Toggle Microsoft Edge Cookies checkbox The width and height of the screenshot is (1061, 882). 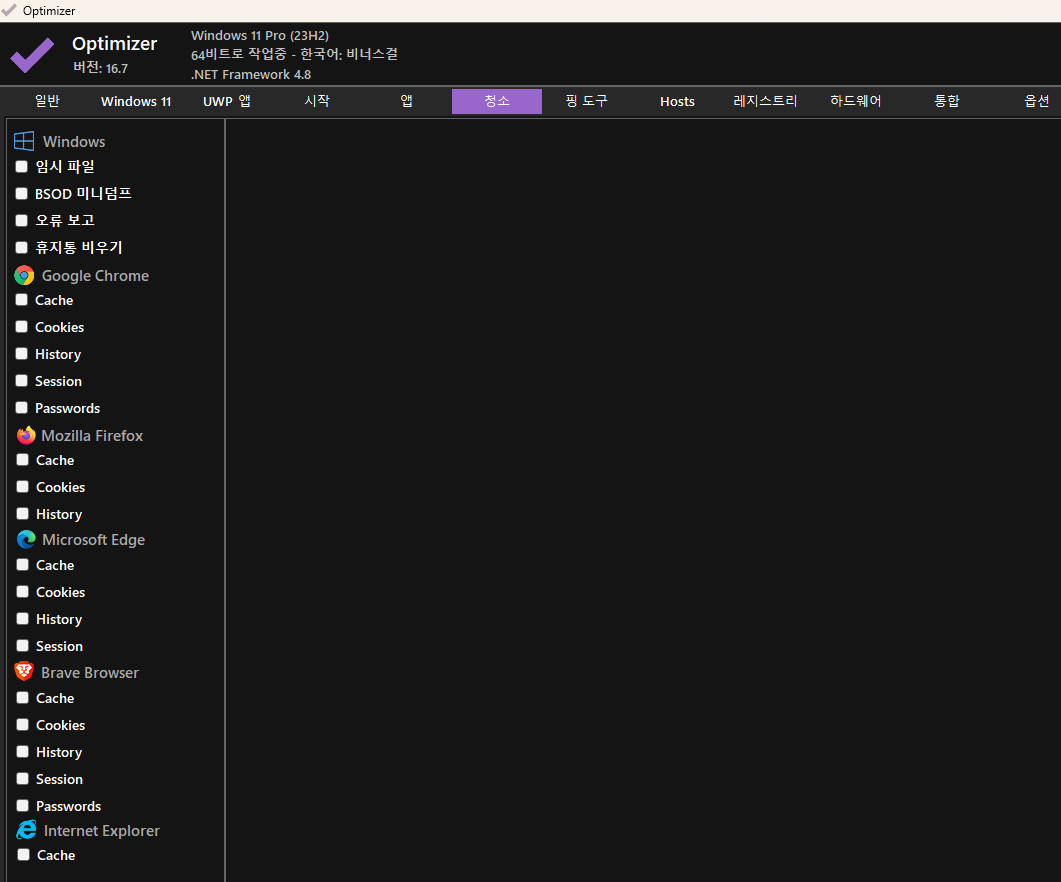22,592
